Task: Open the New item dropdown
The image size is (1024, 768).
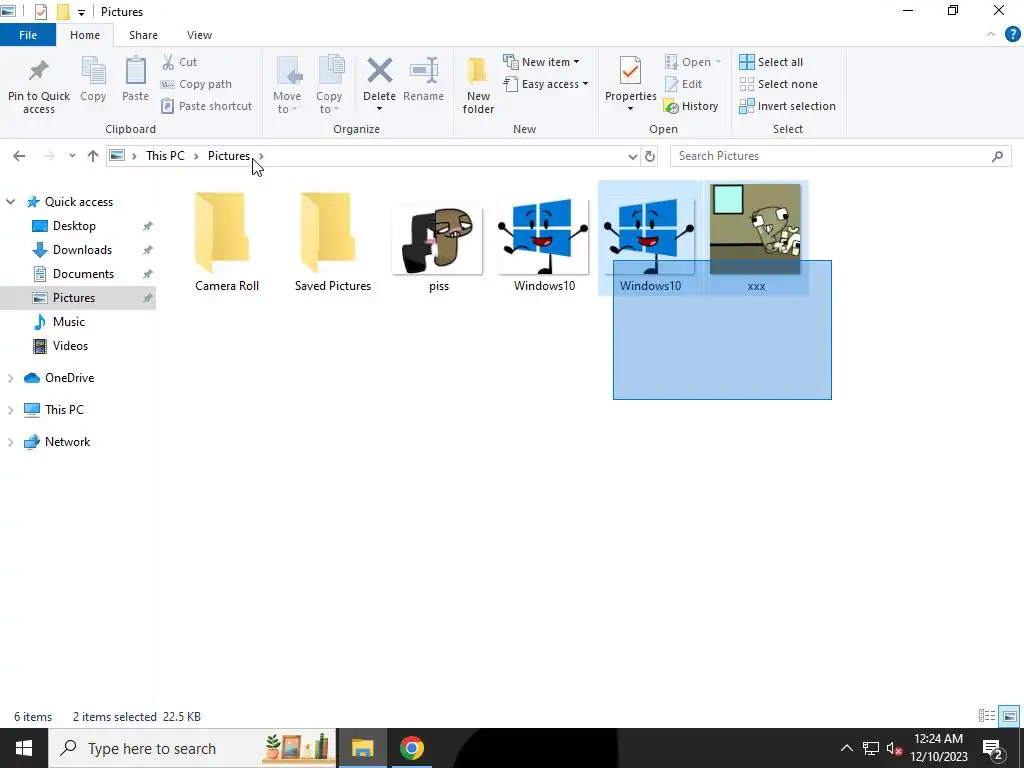Action: tap(541, 62)
